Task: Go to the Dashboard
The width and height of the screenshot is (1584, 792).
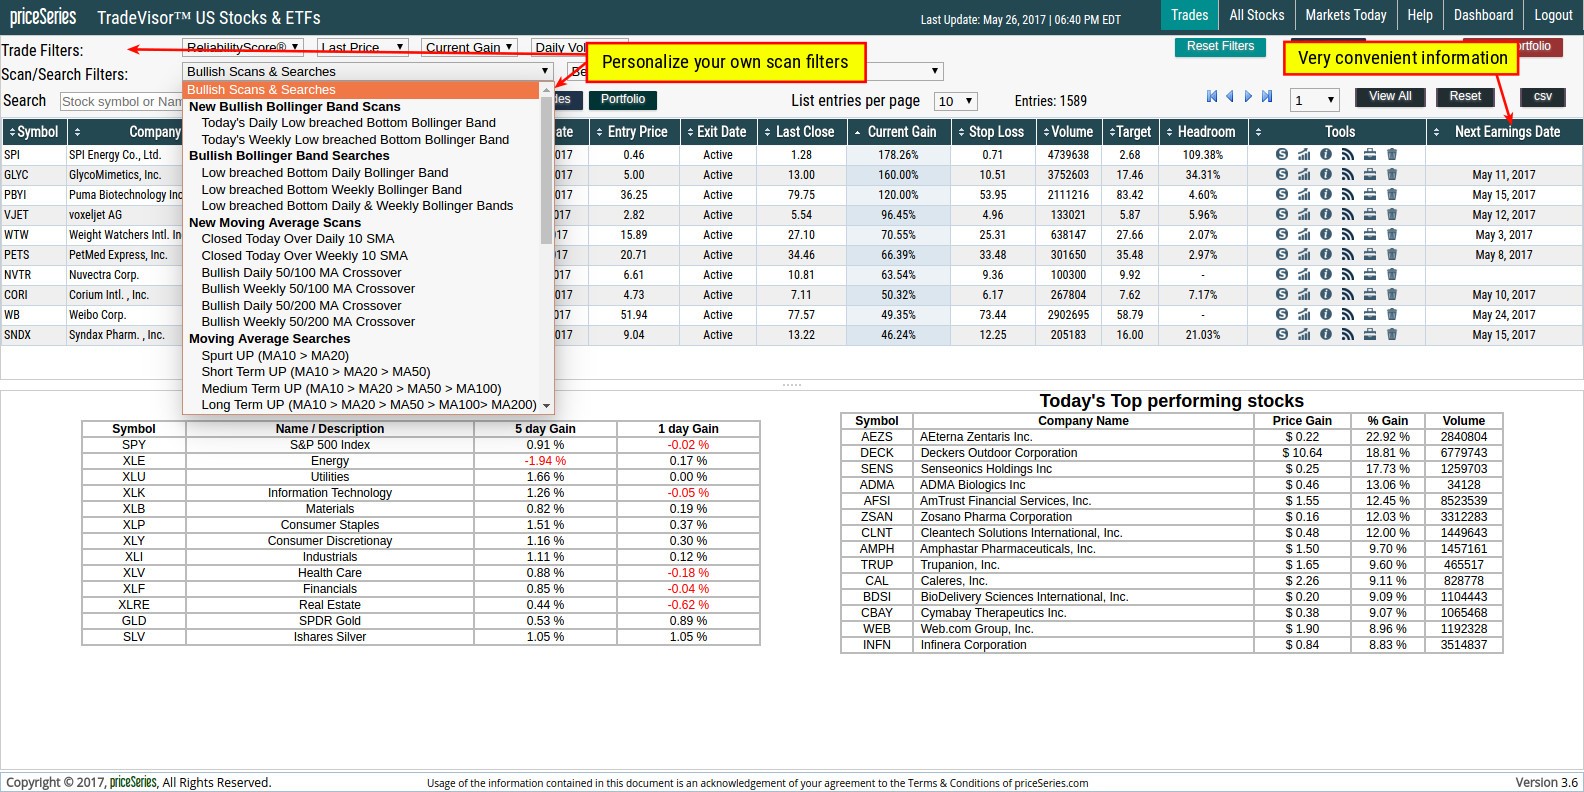Action: coord(1484,15)
